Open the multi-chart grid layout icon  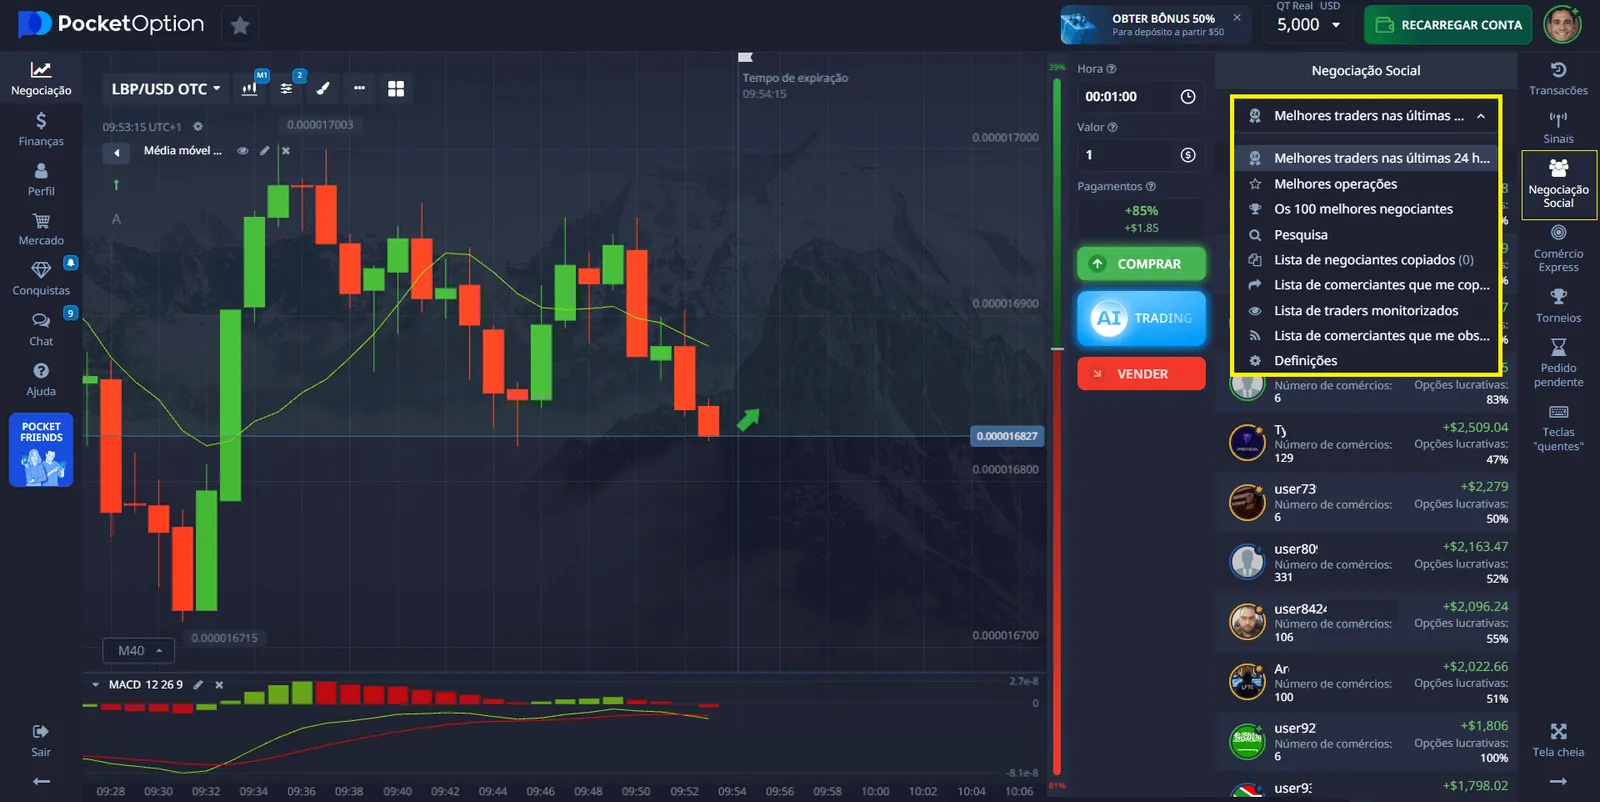[396, 89]
